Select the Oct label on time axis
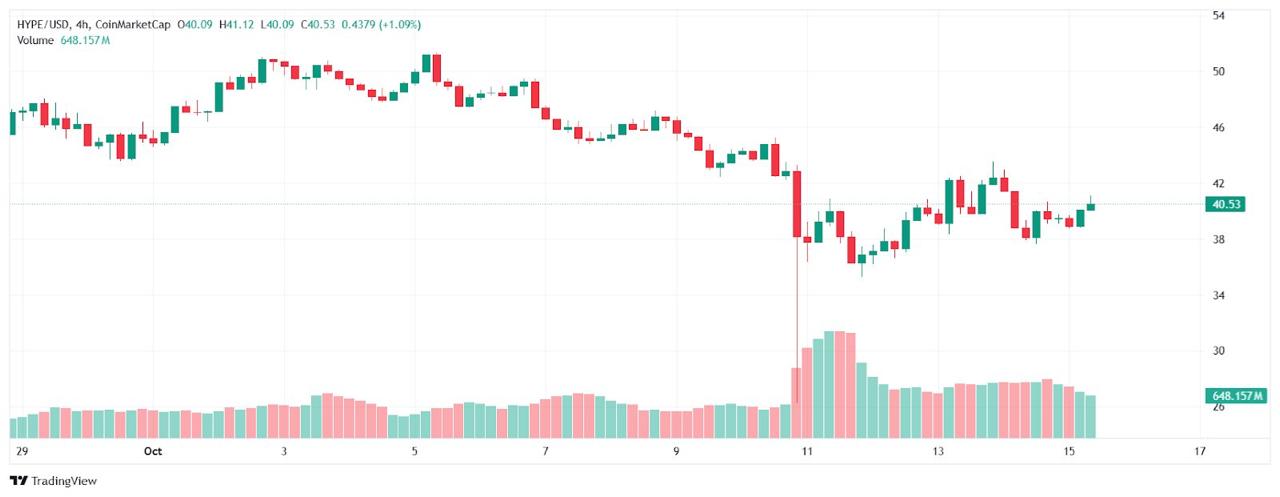1280x497 pixels. [x=152, y=452]
